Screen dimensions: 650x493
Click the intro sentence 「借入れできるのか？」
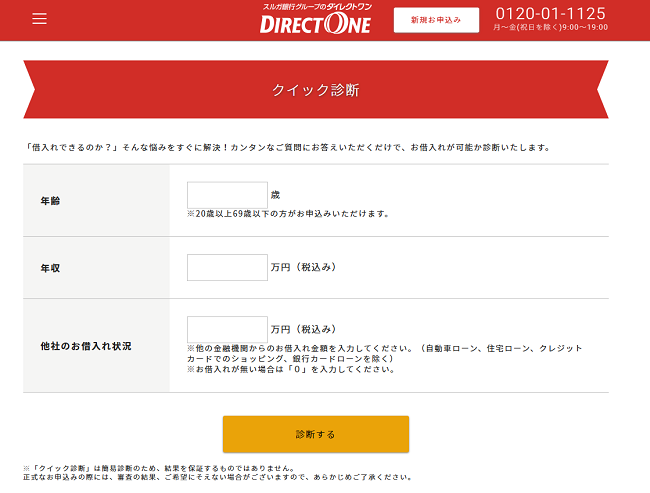click(x=287, y=147)
